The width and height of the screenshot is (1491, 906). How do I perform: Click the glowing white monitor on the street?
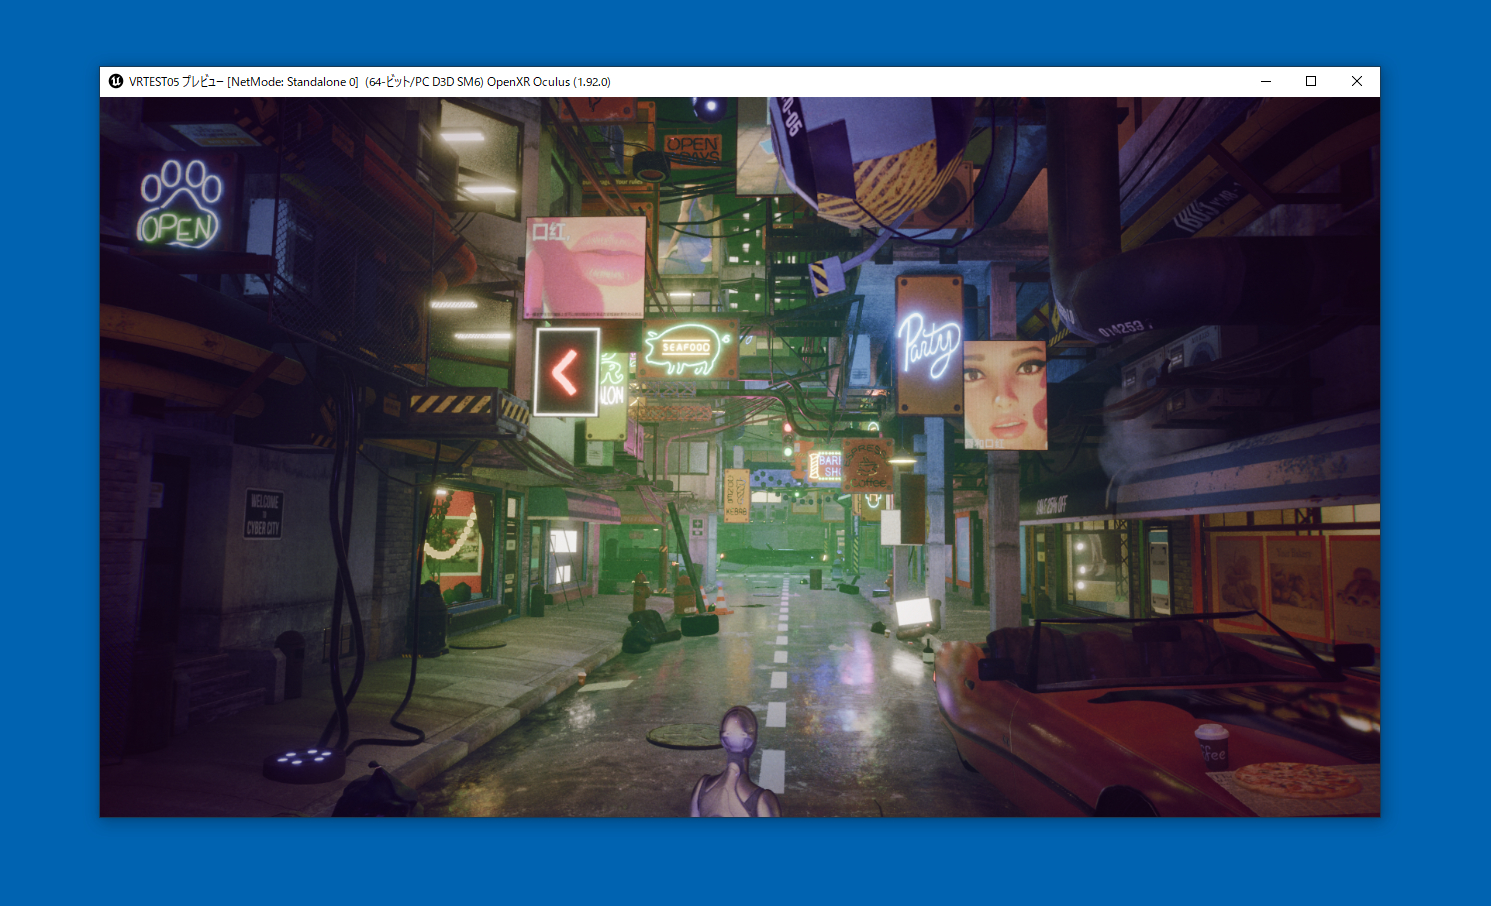(914, 613)
